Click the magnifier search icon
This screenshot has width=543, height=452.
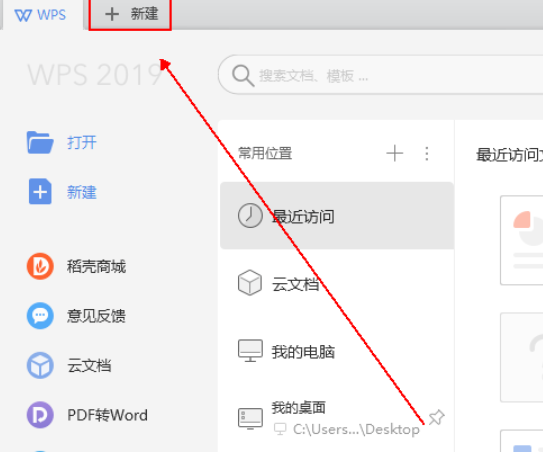243,75
